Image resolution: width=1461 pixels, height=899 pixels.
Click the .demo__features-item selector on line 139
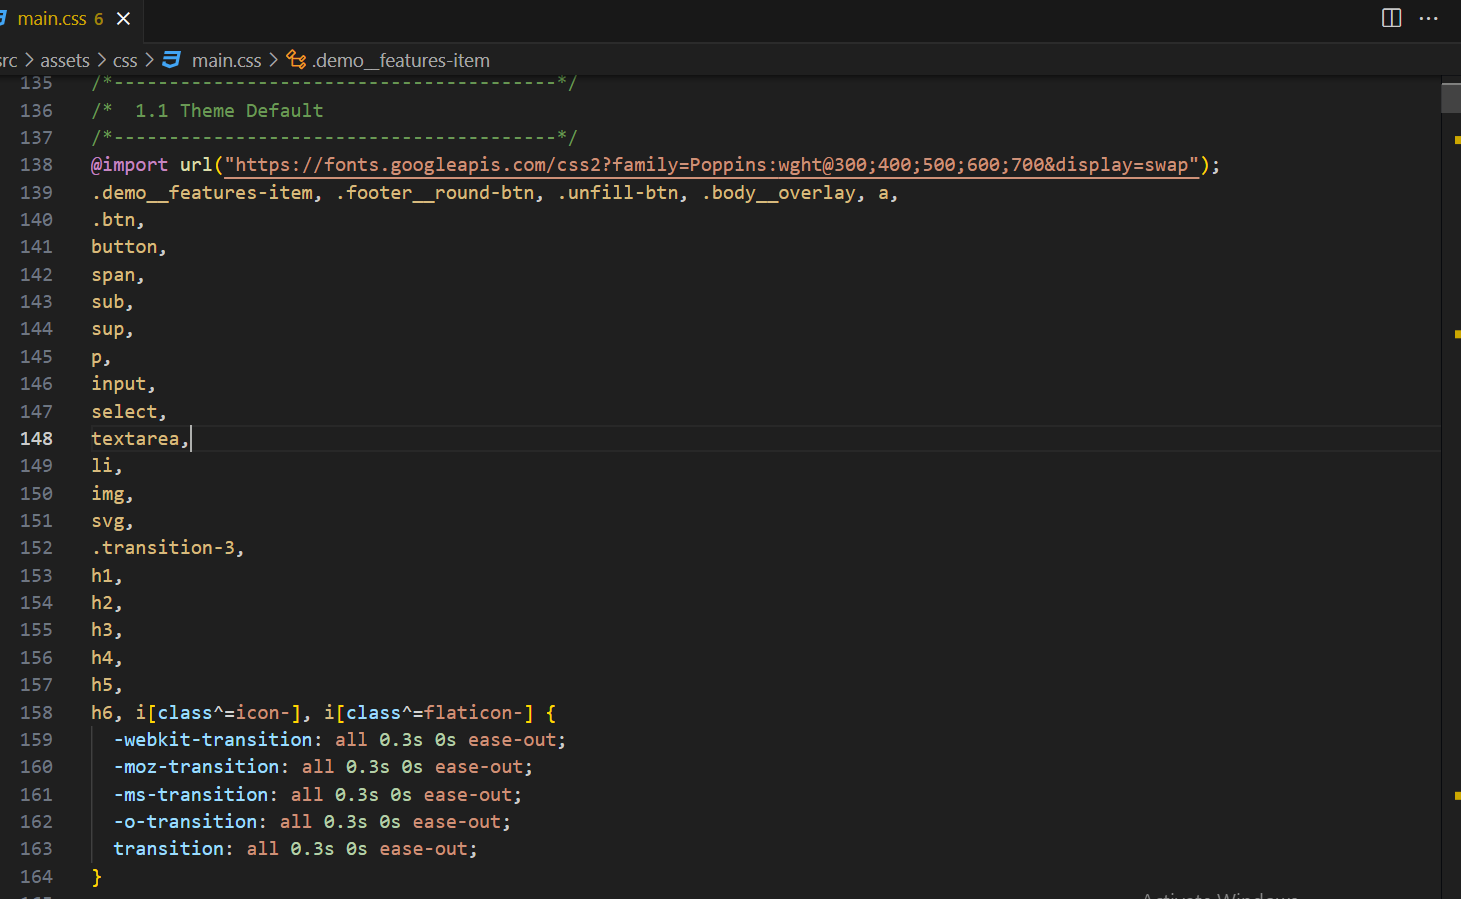[x=202, y=193]
